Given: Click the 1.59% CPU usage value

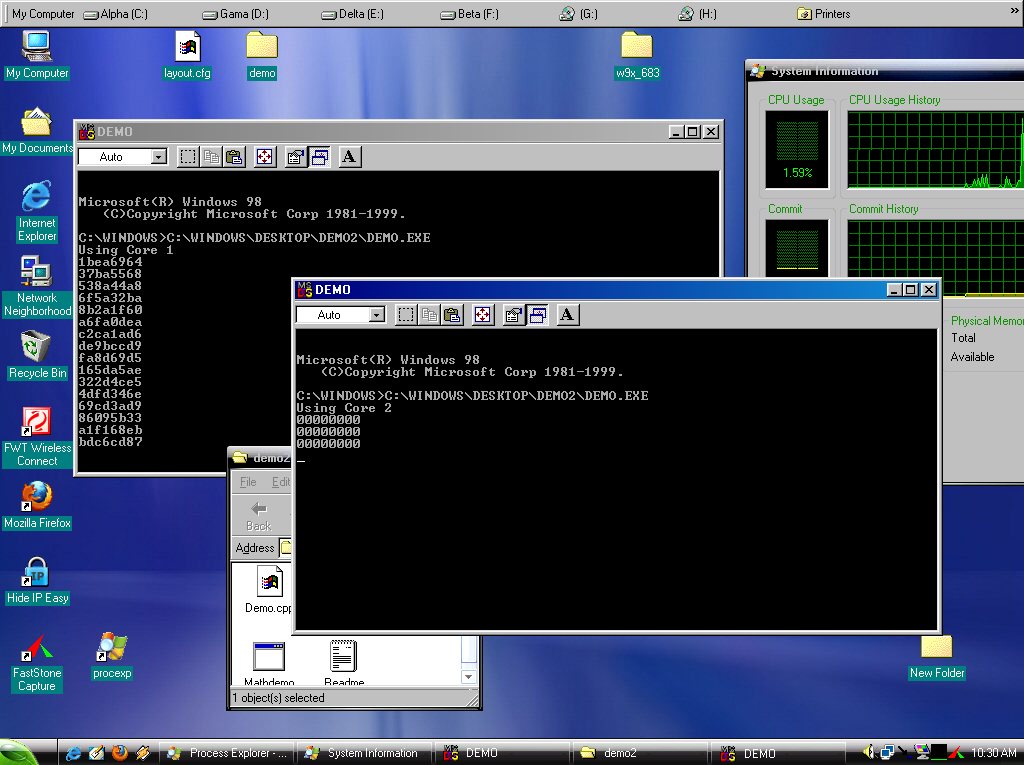Looking at the screenshot, I should 797,173.
